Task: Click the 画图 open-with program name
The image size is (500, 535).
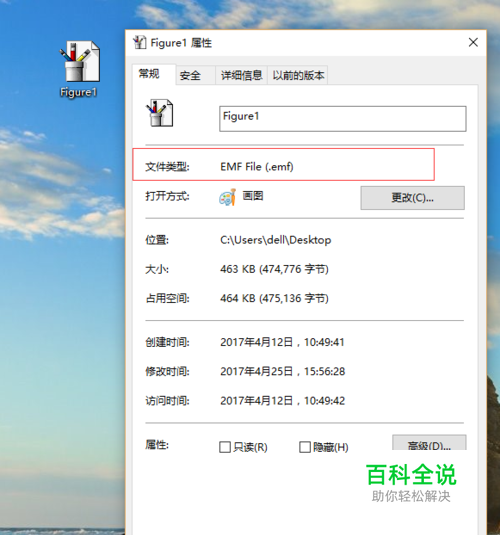Action: click(x=253, y=196)
